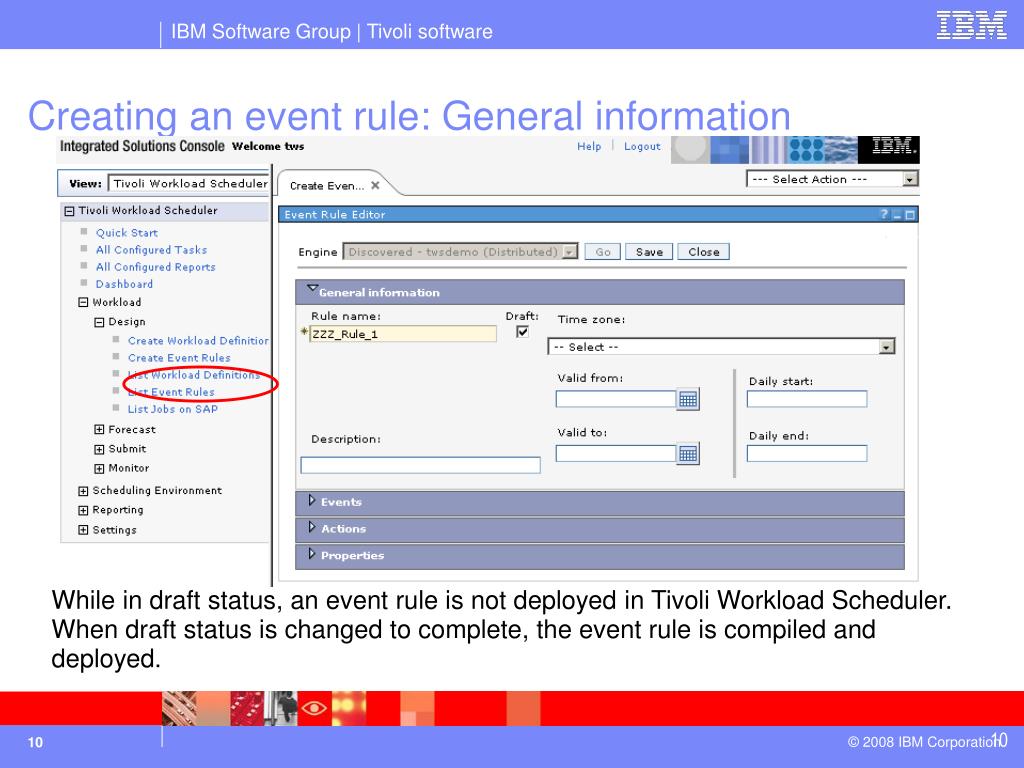Click the Valid from date field
This screenshot has width=1024, height=768.
click(616, 399)
